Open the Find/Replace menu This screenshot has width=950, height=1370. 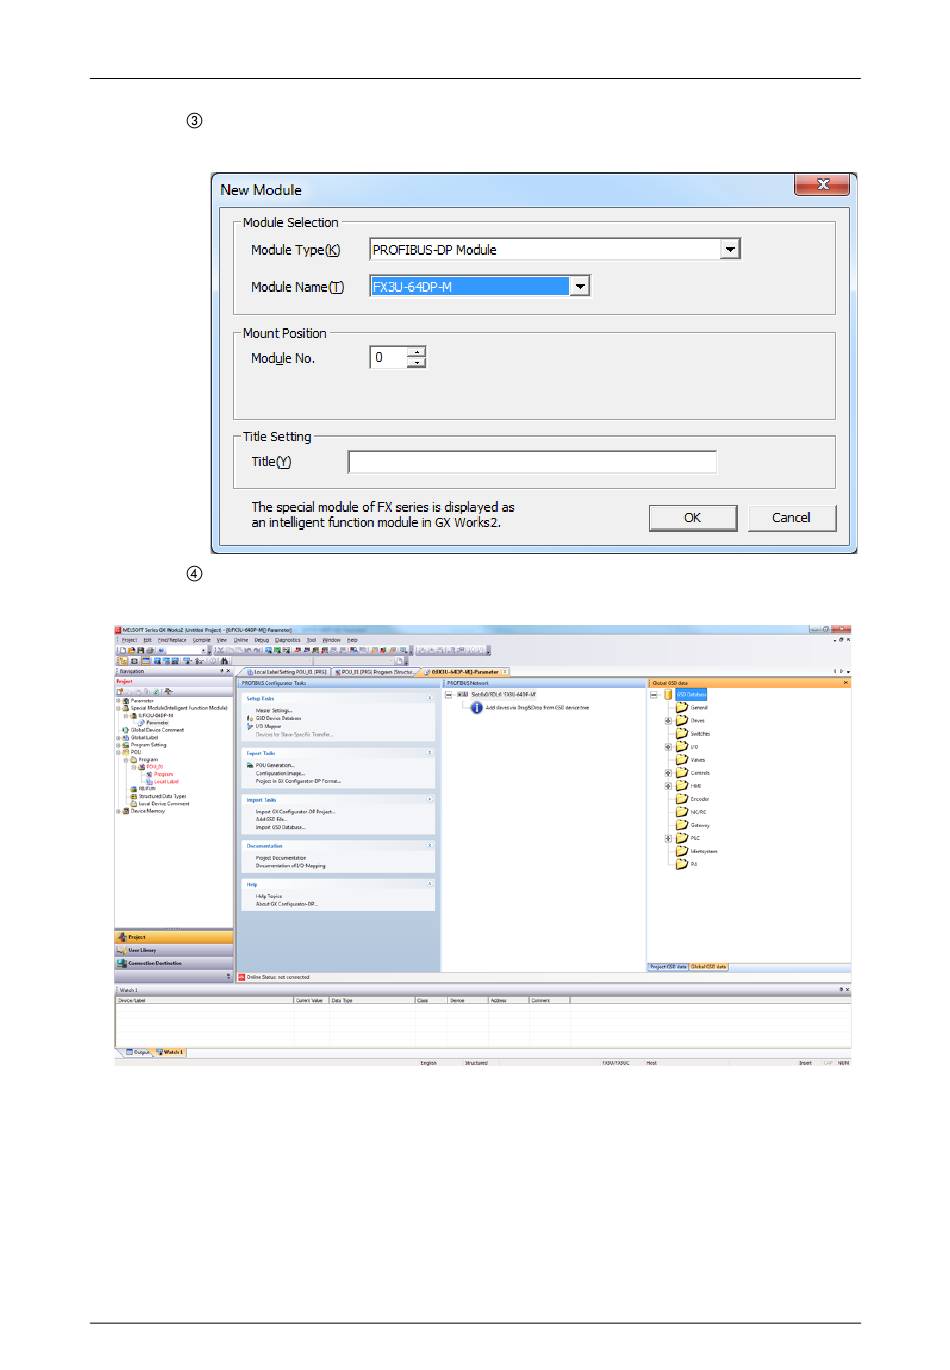point(172,640)
